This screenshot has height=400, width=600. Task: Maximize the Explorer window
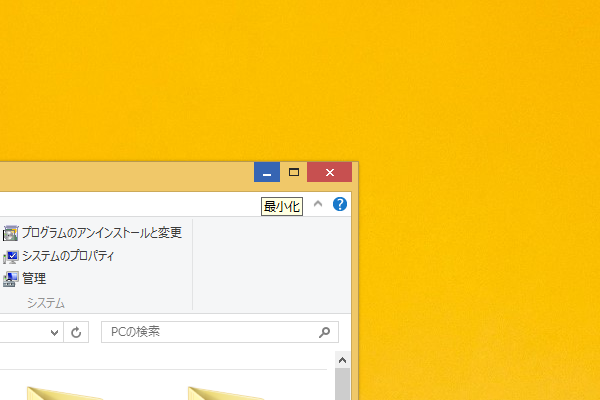[x=293, y=172]
